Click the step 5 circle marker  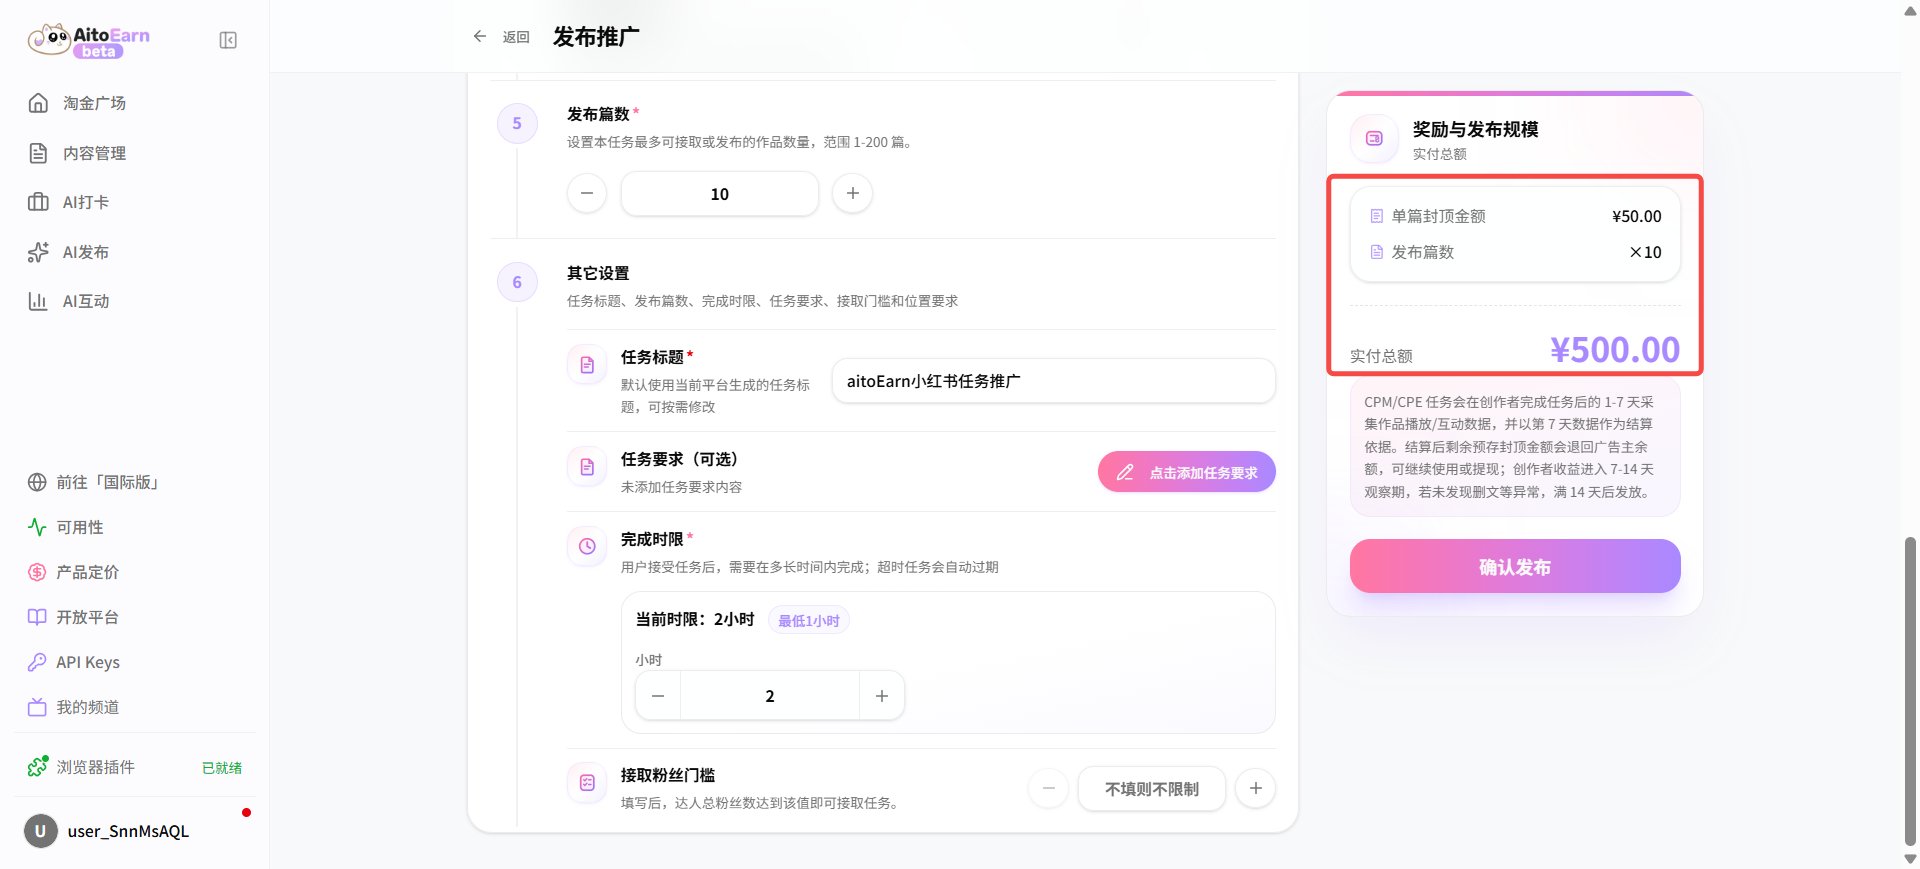coord(517,123)
